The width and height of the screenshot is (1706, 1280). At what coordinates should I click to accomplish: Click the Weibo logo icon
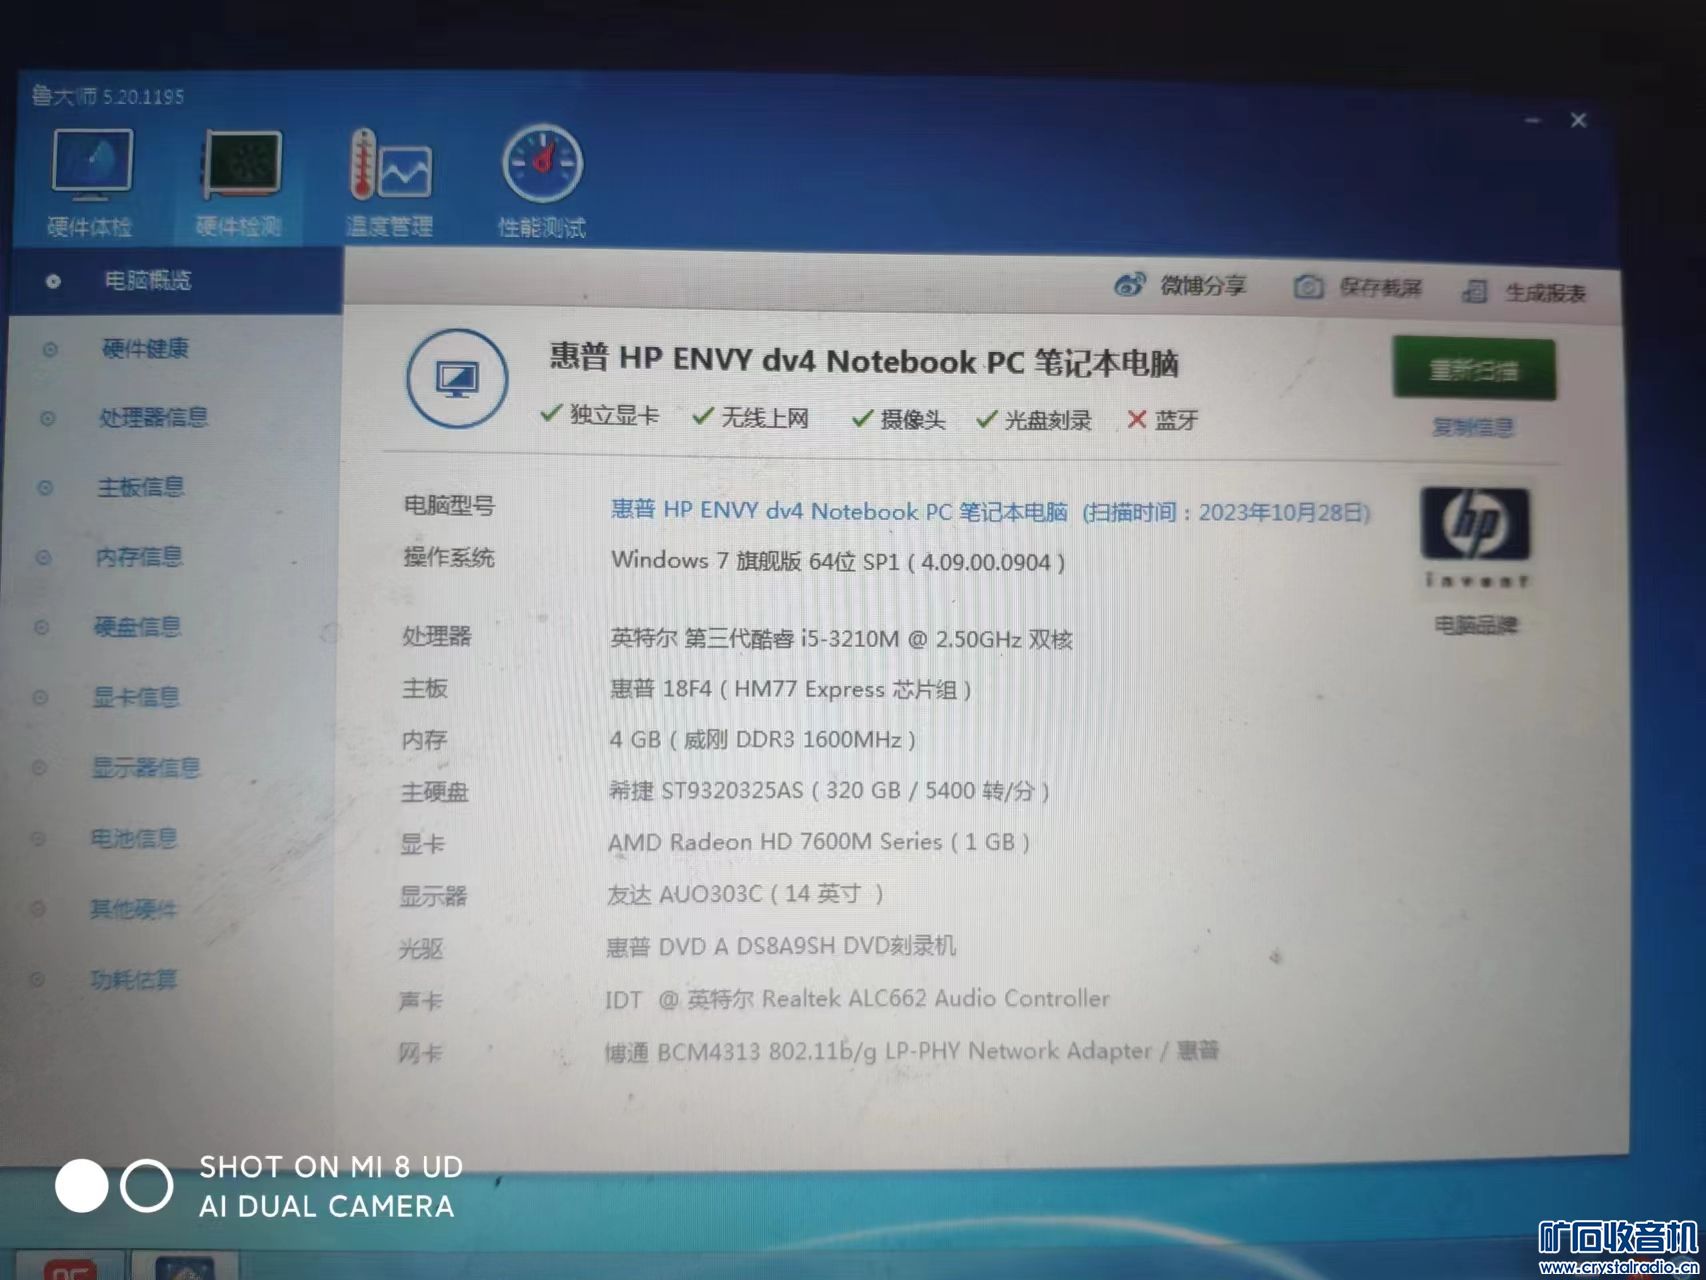[1129, 285]
